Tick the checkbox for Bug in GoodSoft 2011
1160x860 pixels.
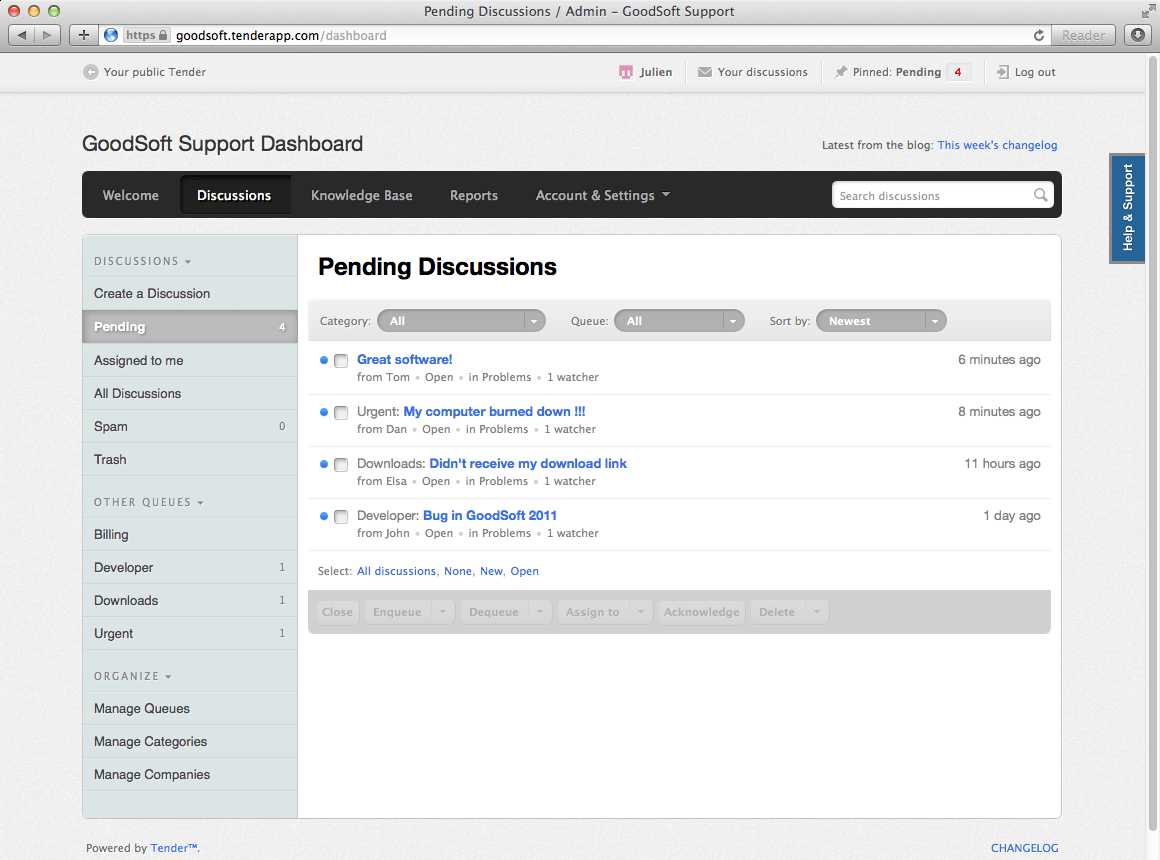[x=341, y=517]
